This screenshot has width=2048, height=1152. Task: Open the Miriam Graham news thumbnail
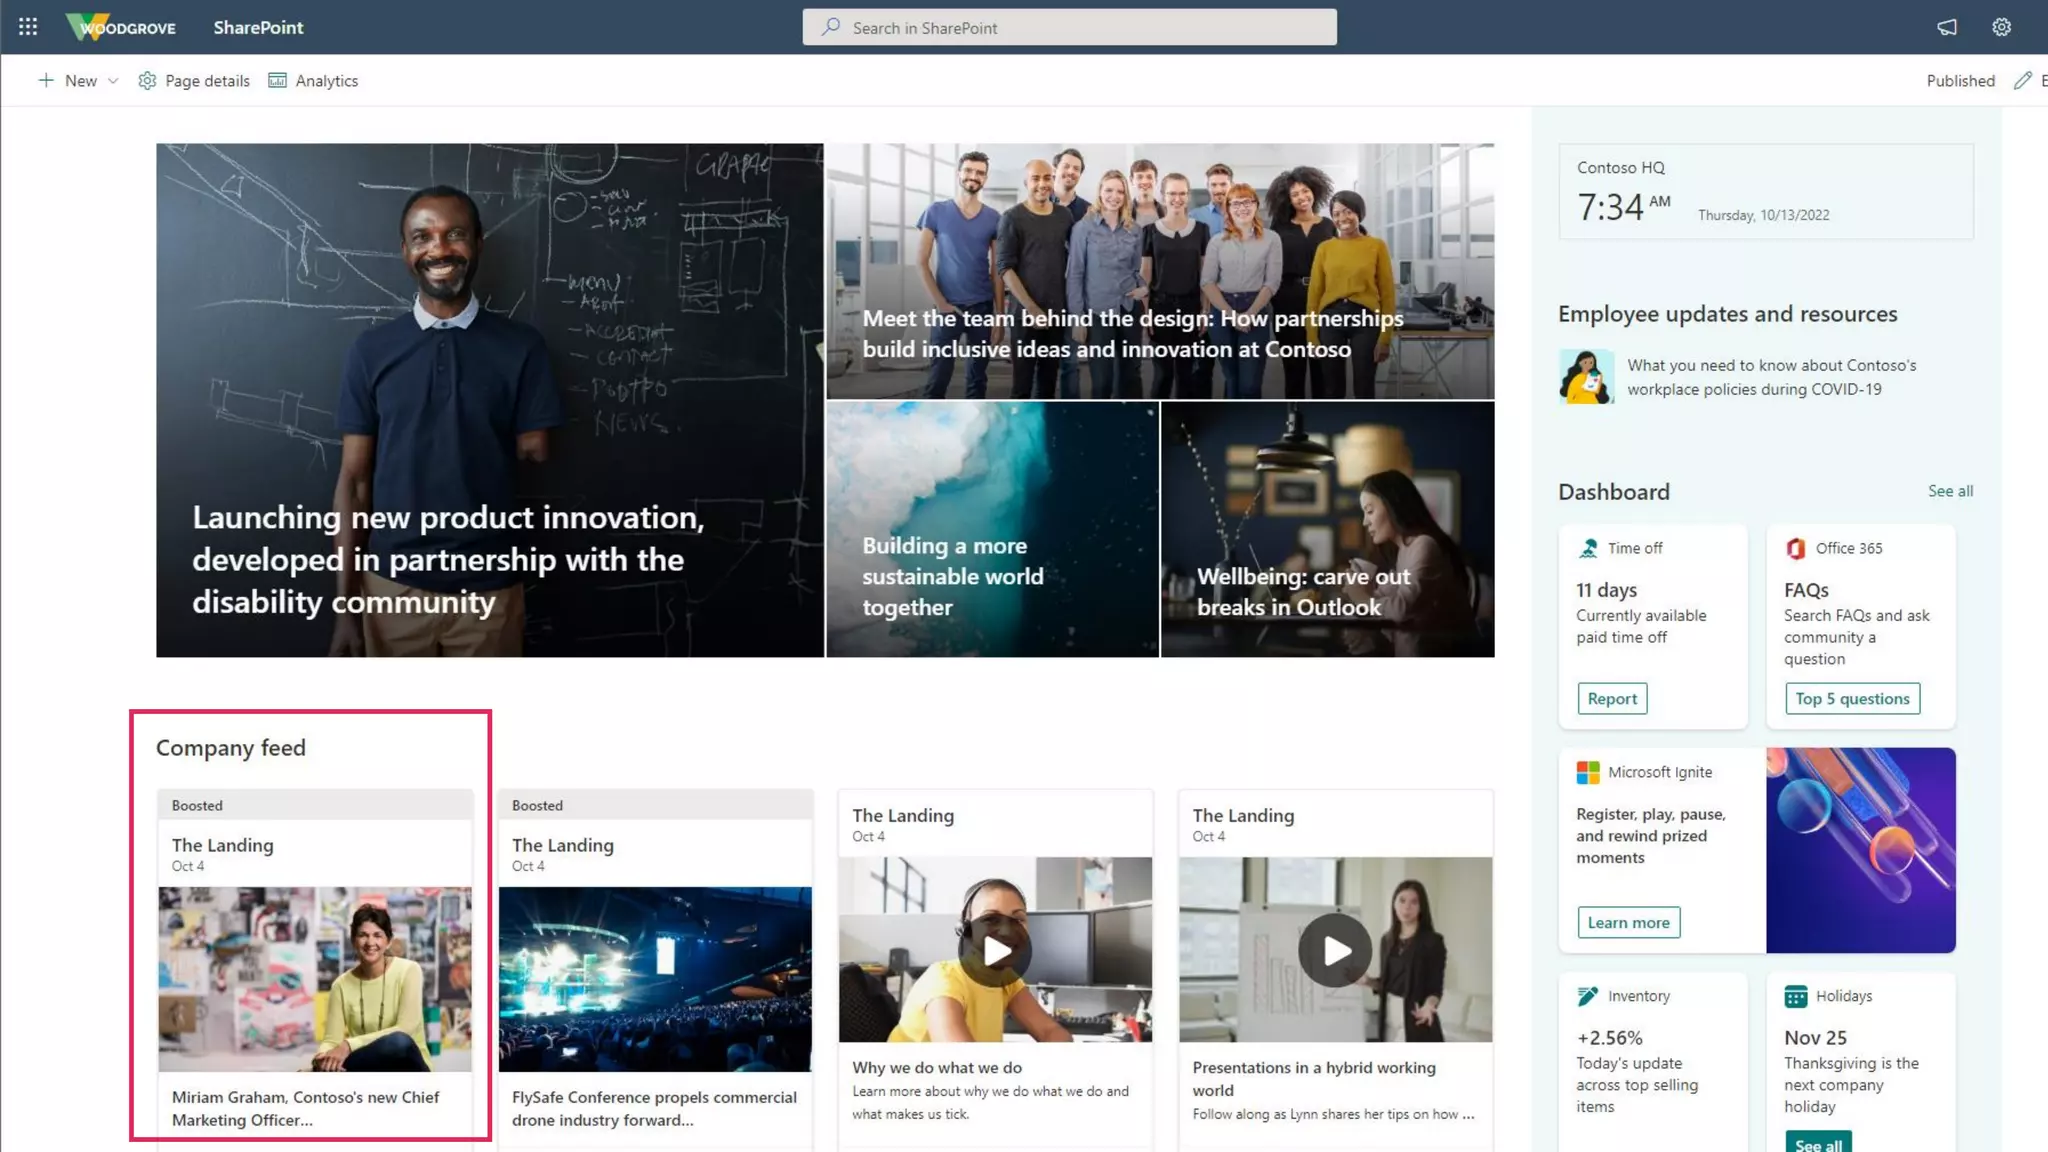point(315,978)
